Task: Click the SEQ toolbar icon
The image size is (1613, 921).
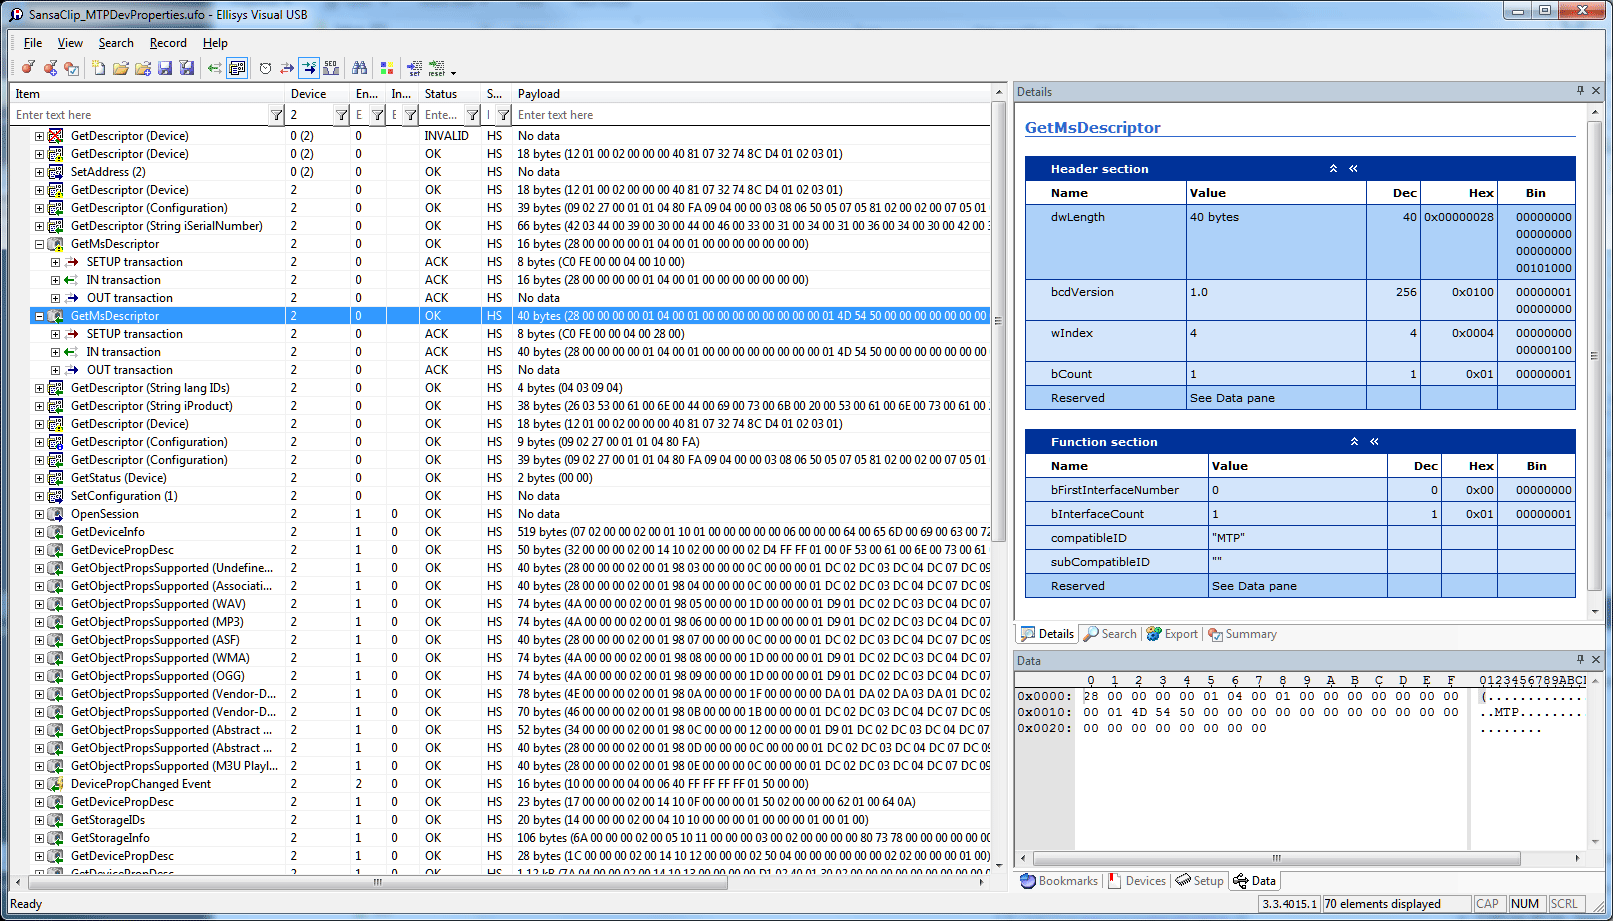Action: point(331,68)
